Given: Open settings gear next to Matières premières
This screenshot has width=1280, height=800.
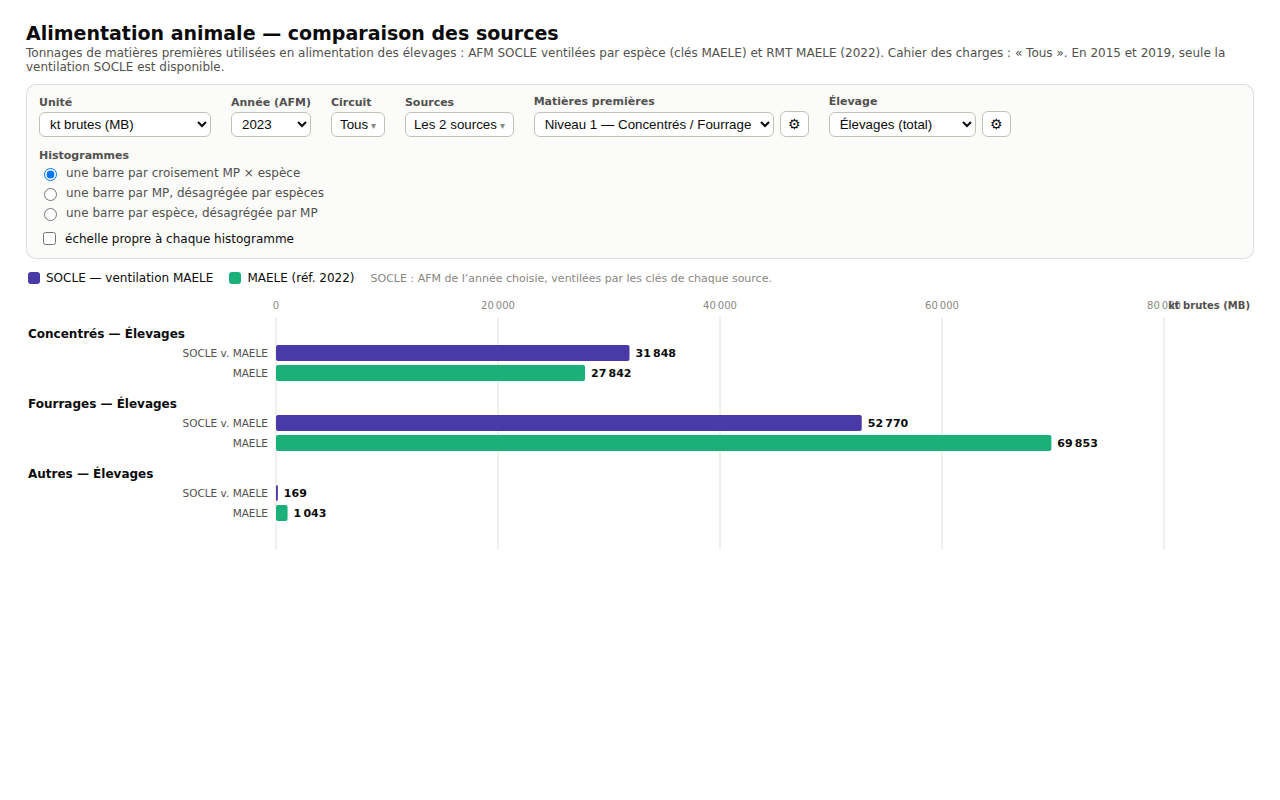Looking at the screenshot, I should [x=794, y=124].
